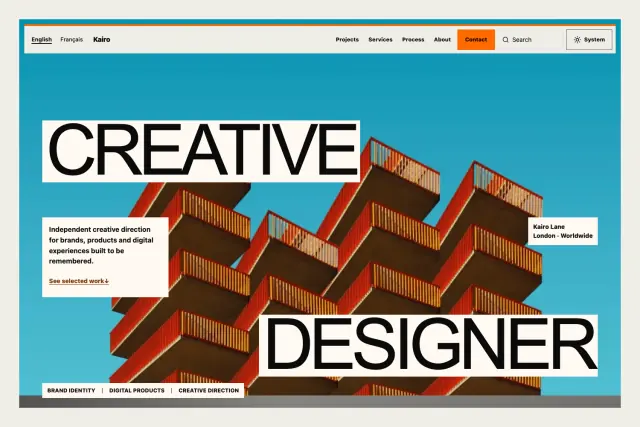Switch language to English

(x=42, y=40)
